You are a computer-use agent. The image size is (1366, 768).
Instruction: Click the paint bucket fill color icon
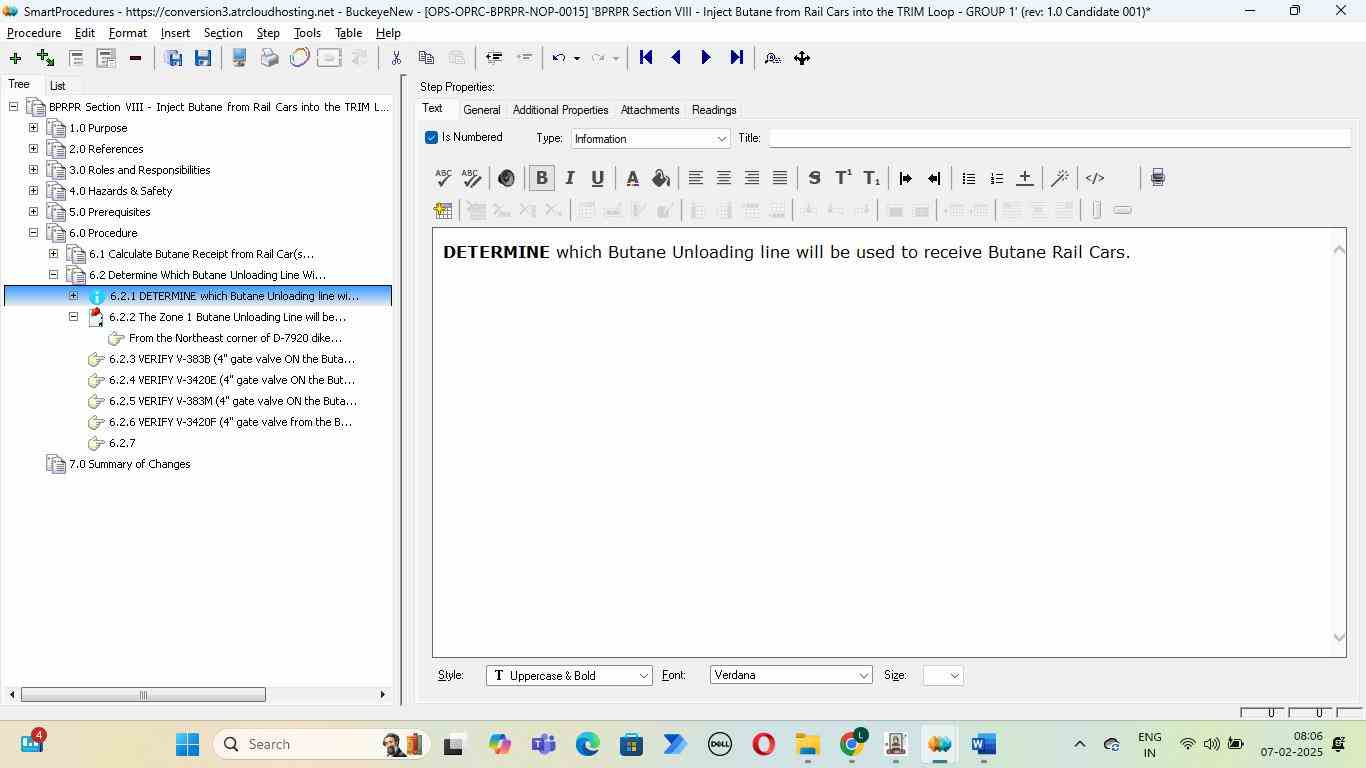click(660, 178)
